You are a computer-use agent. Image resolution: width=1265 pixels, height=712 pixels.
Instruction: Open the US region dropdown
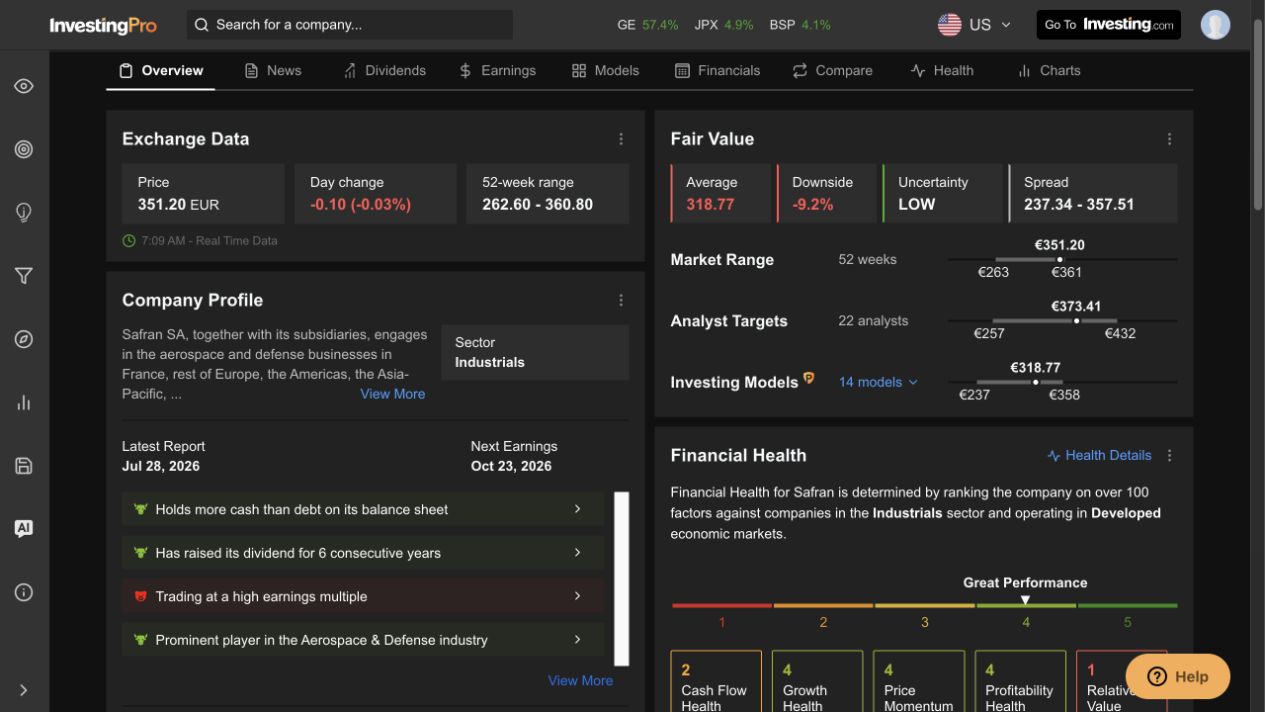point(975,24)
